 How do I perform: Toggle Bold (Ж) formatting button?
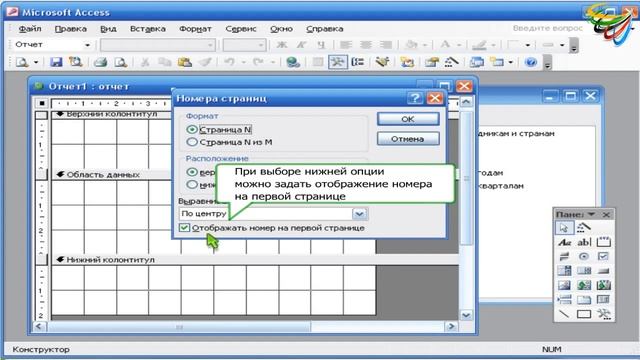point(282,44)
